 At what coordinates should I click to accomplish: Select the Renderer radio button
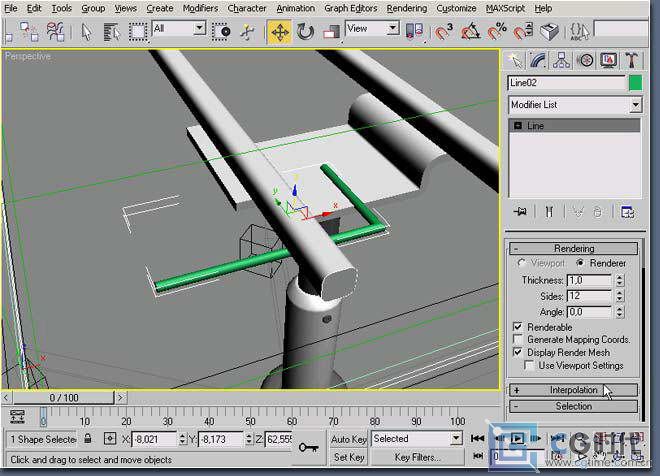point(580,263)
